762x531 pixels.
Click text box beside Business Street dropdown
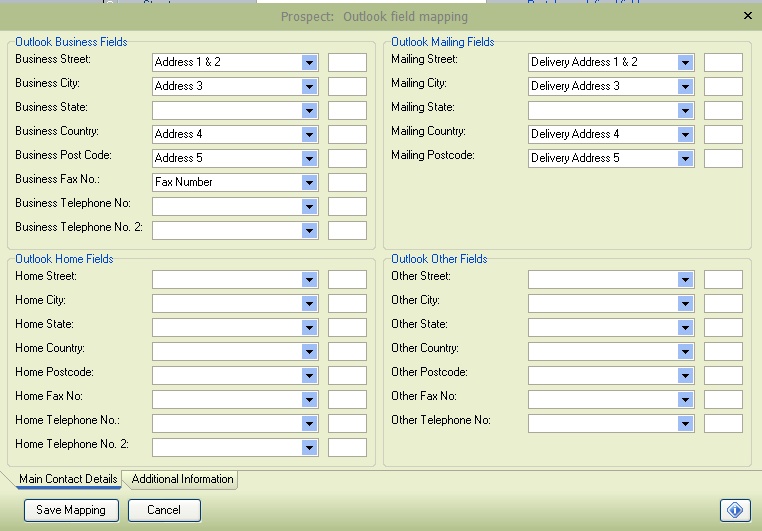coord(347,62)
